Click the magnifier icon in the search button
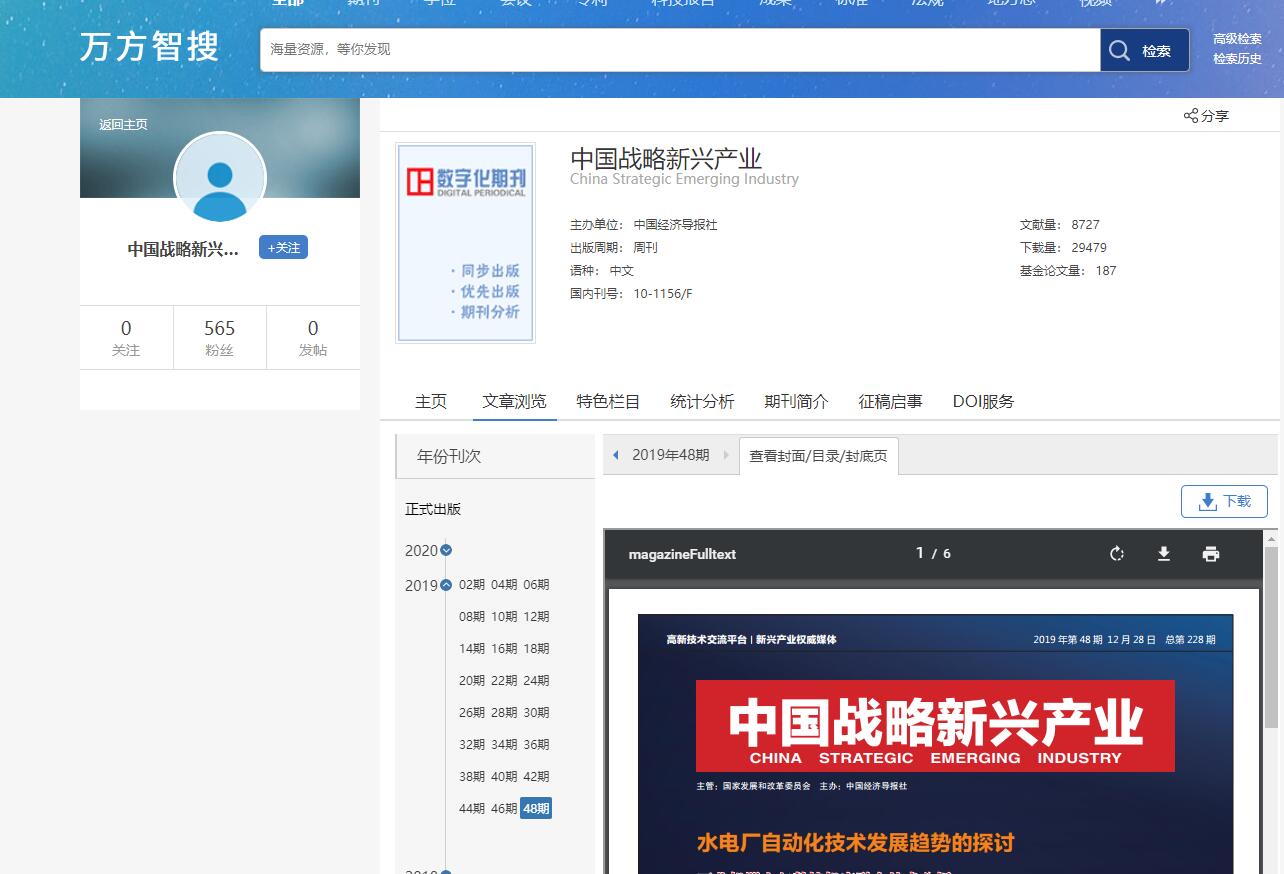This screenshot has height=874, width=1284. point(1120,50)
